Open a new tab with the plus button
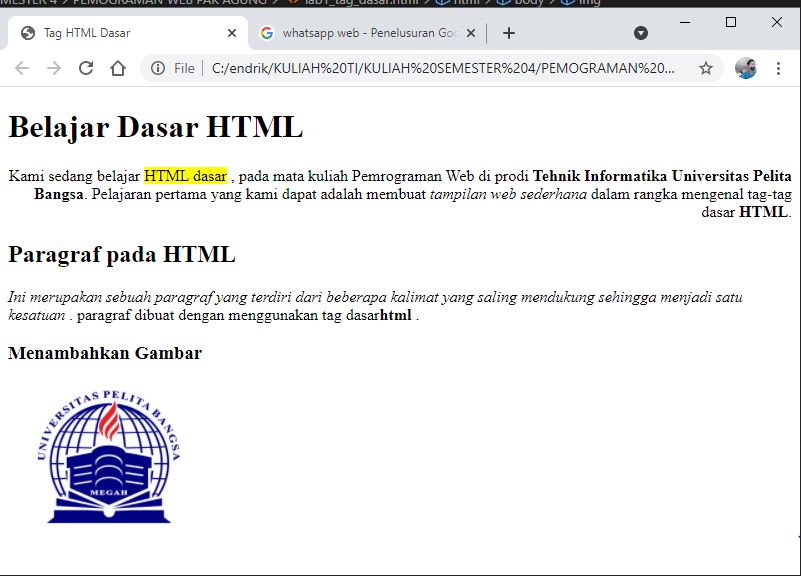This screenshot has height=576, width=801. [510, 32]
